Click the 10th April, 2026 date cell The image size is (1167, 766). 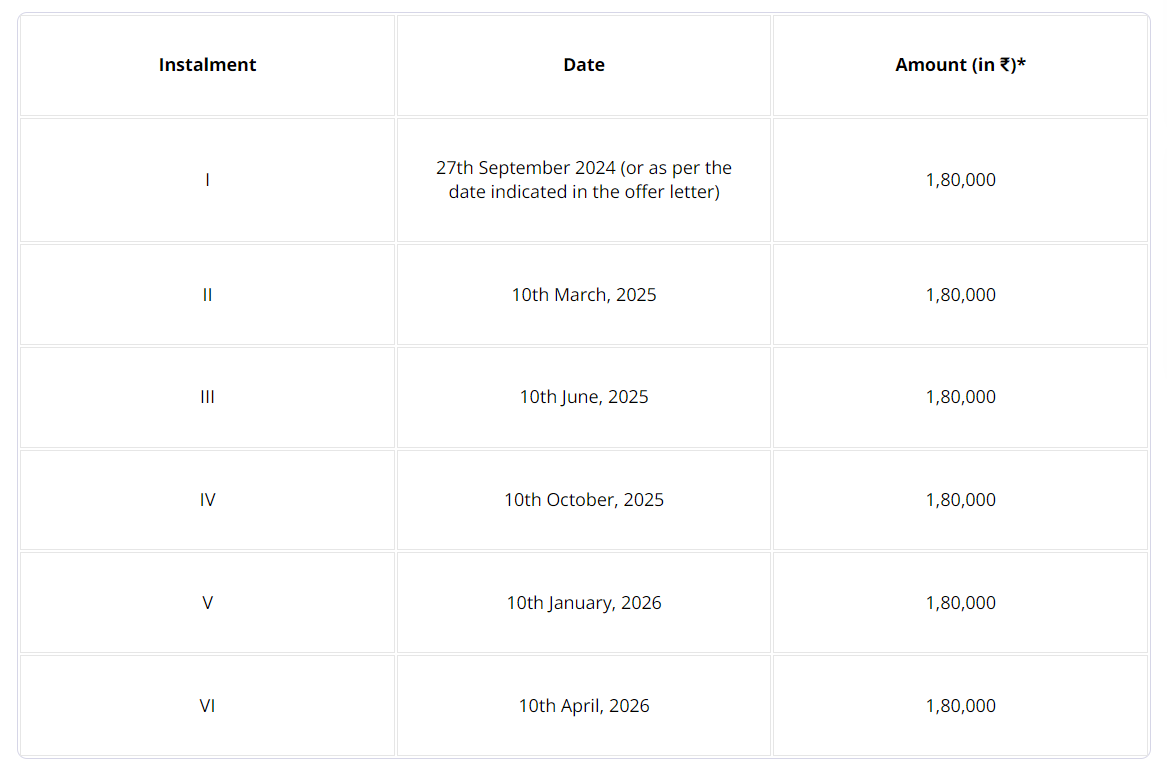(x=584, y=705)
